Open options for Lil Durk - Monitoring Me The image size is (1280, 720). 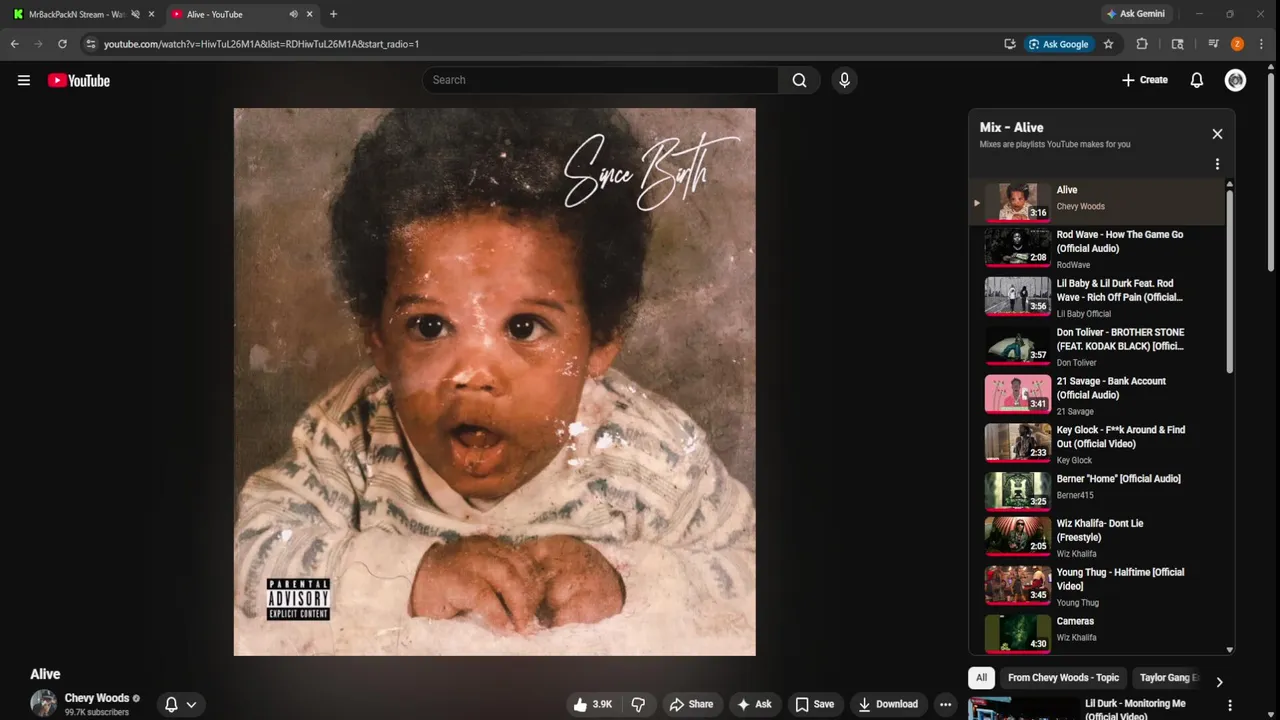(1229, 705)
